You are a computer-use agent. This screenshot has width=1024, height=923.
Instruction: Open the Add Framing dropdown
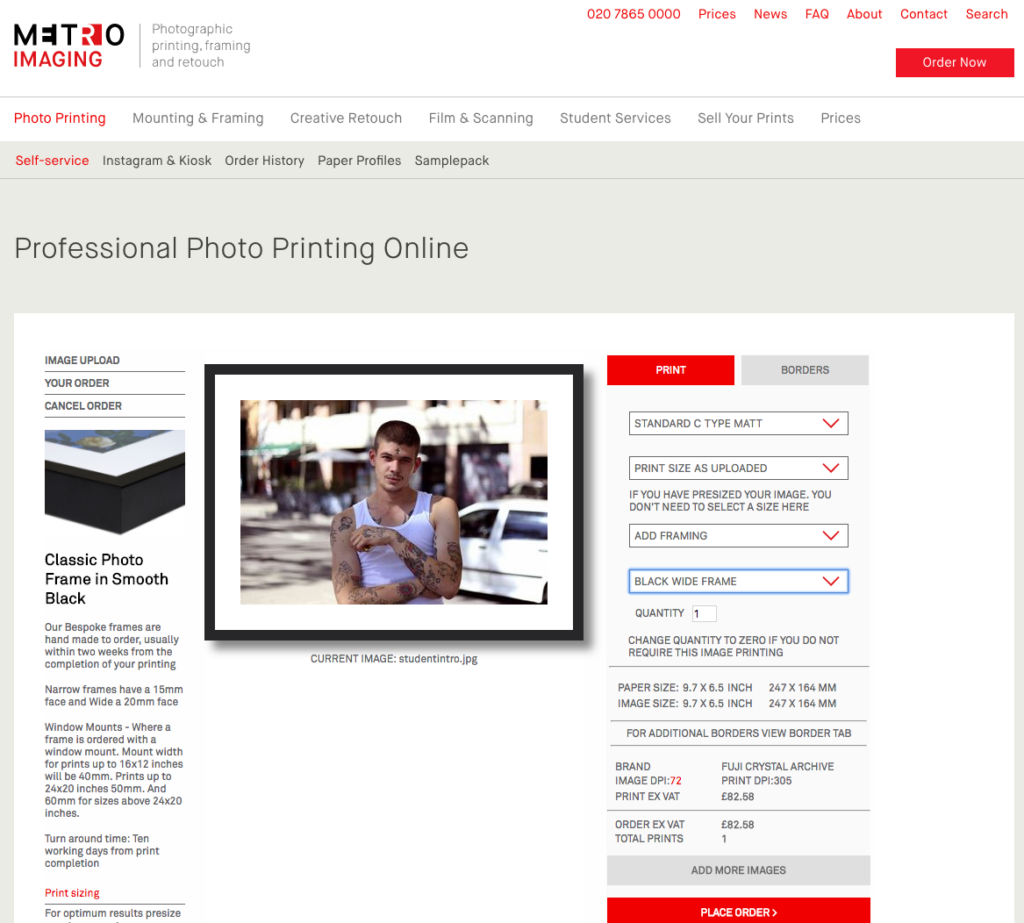point(738,536)
